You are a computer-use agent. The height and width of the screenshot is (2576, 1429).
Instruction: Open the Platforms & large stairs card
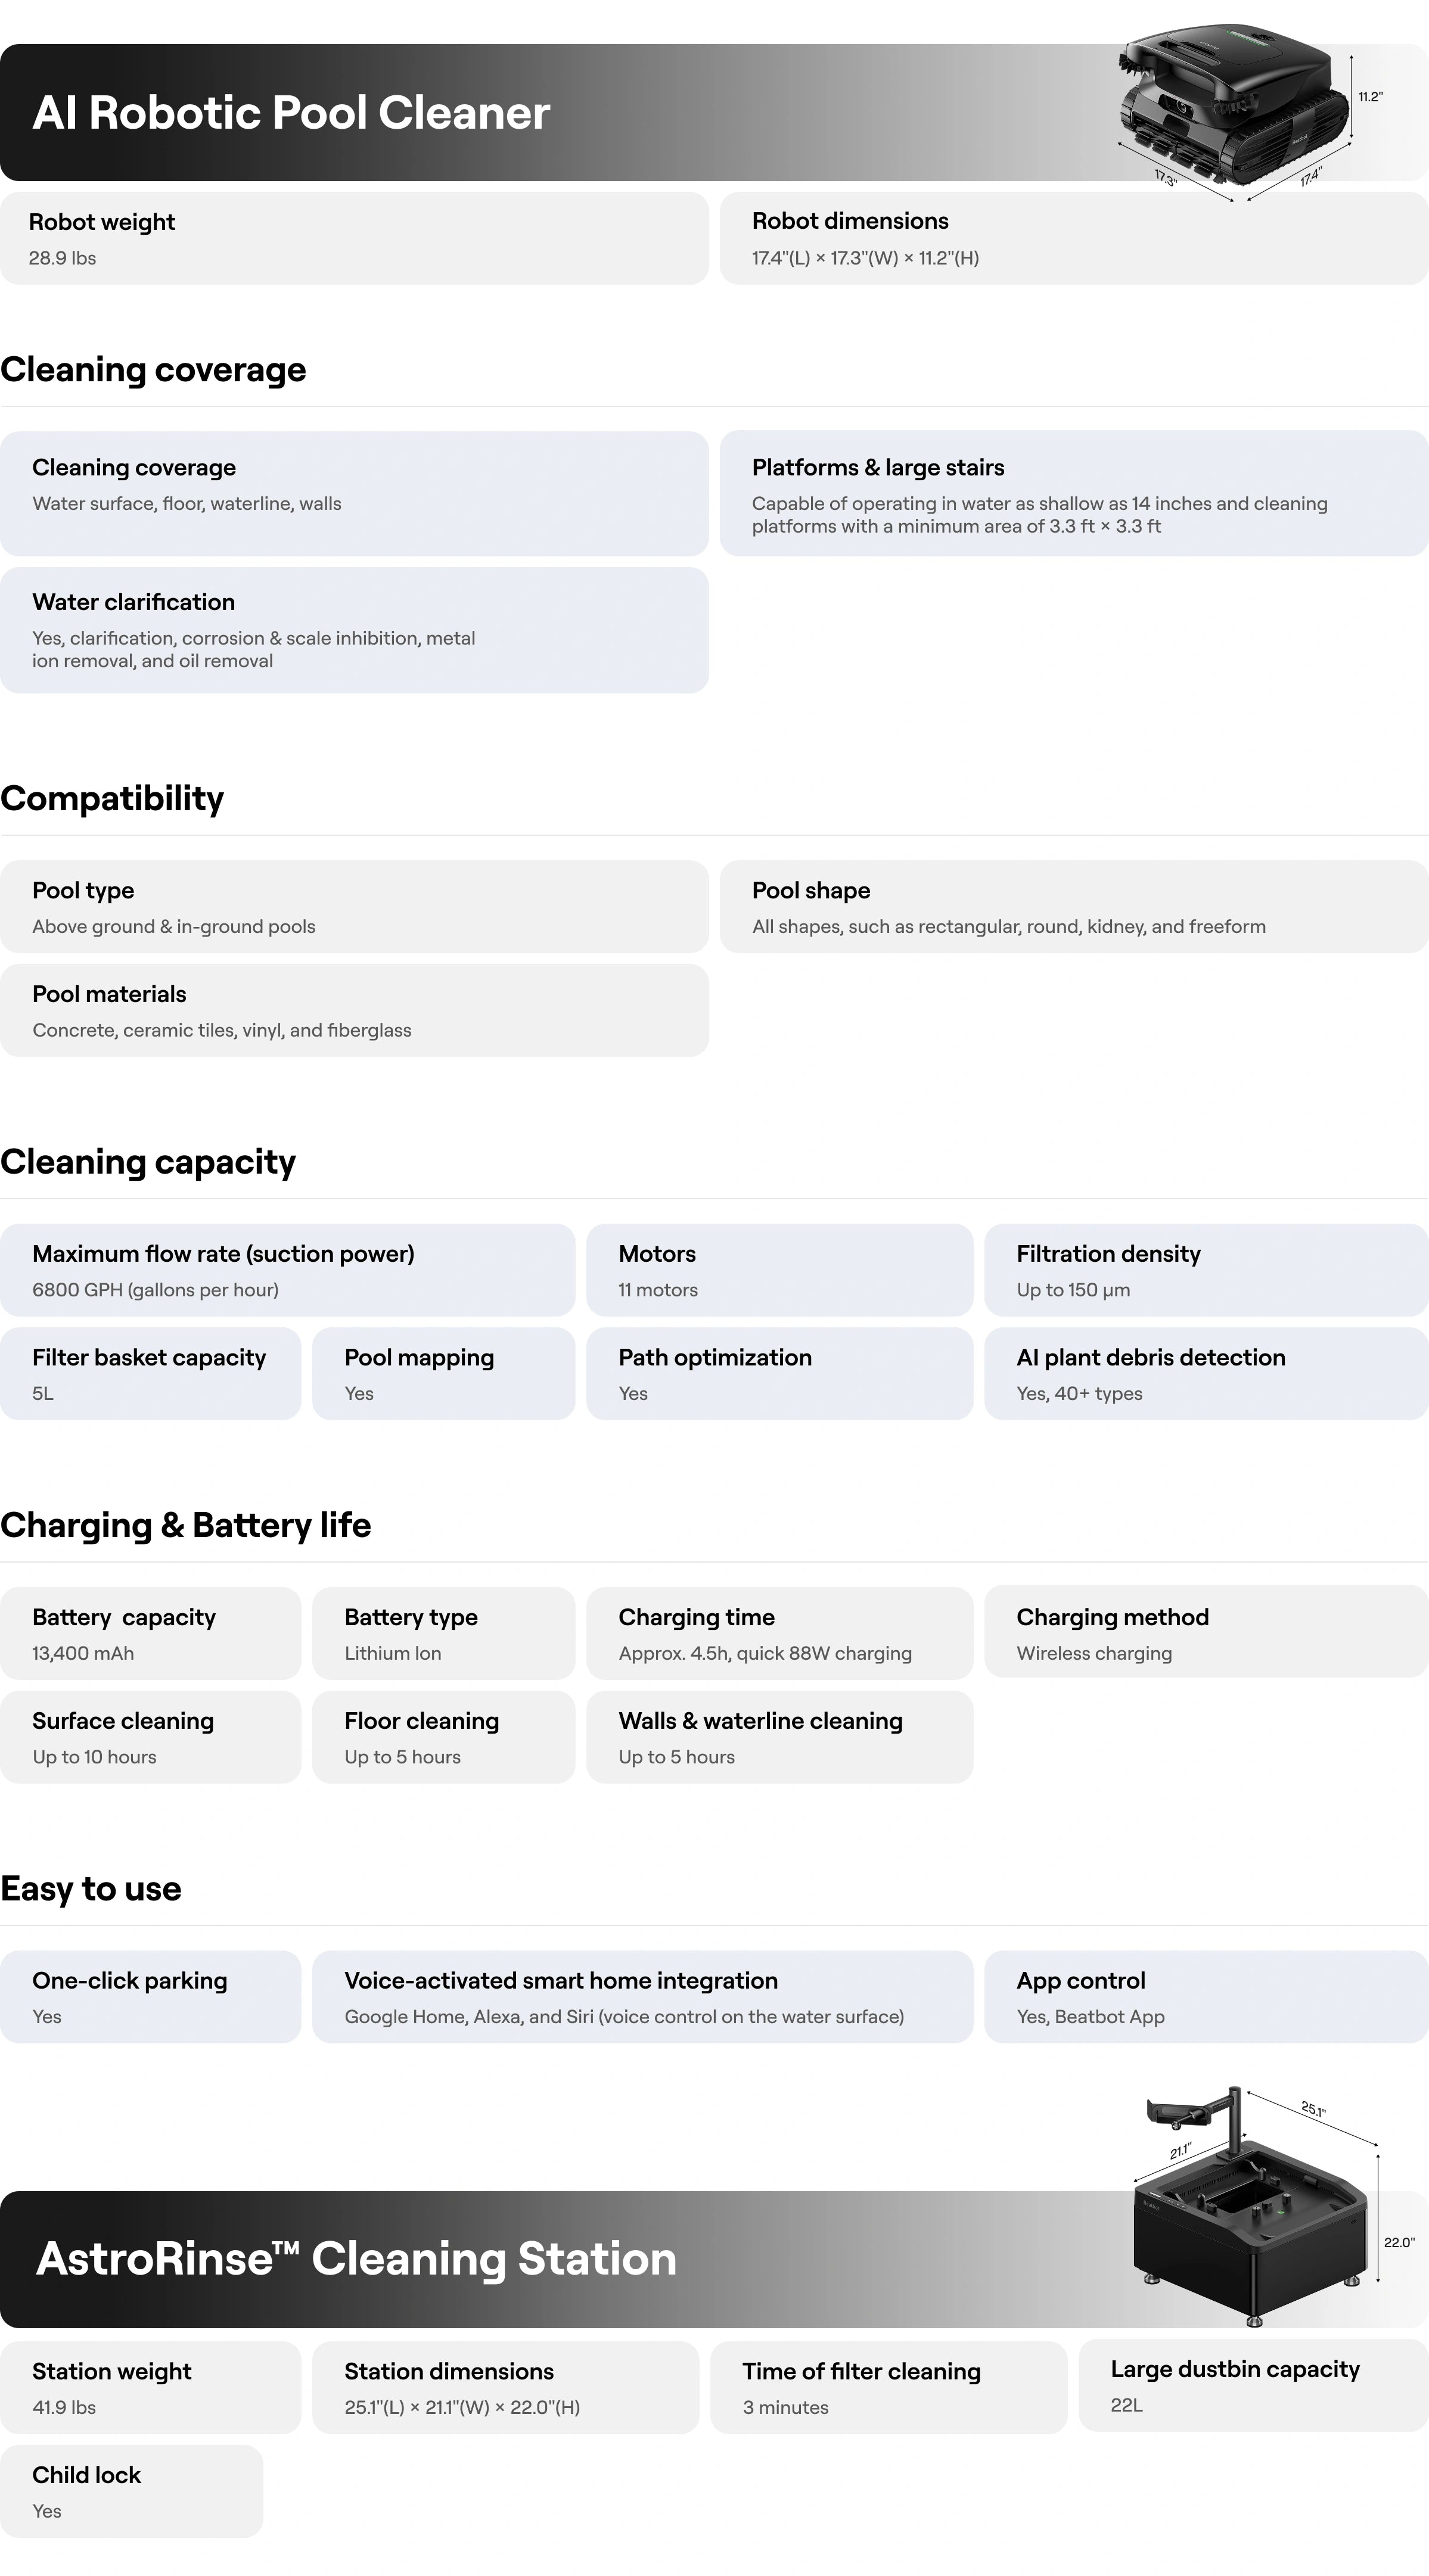1074,493
